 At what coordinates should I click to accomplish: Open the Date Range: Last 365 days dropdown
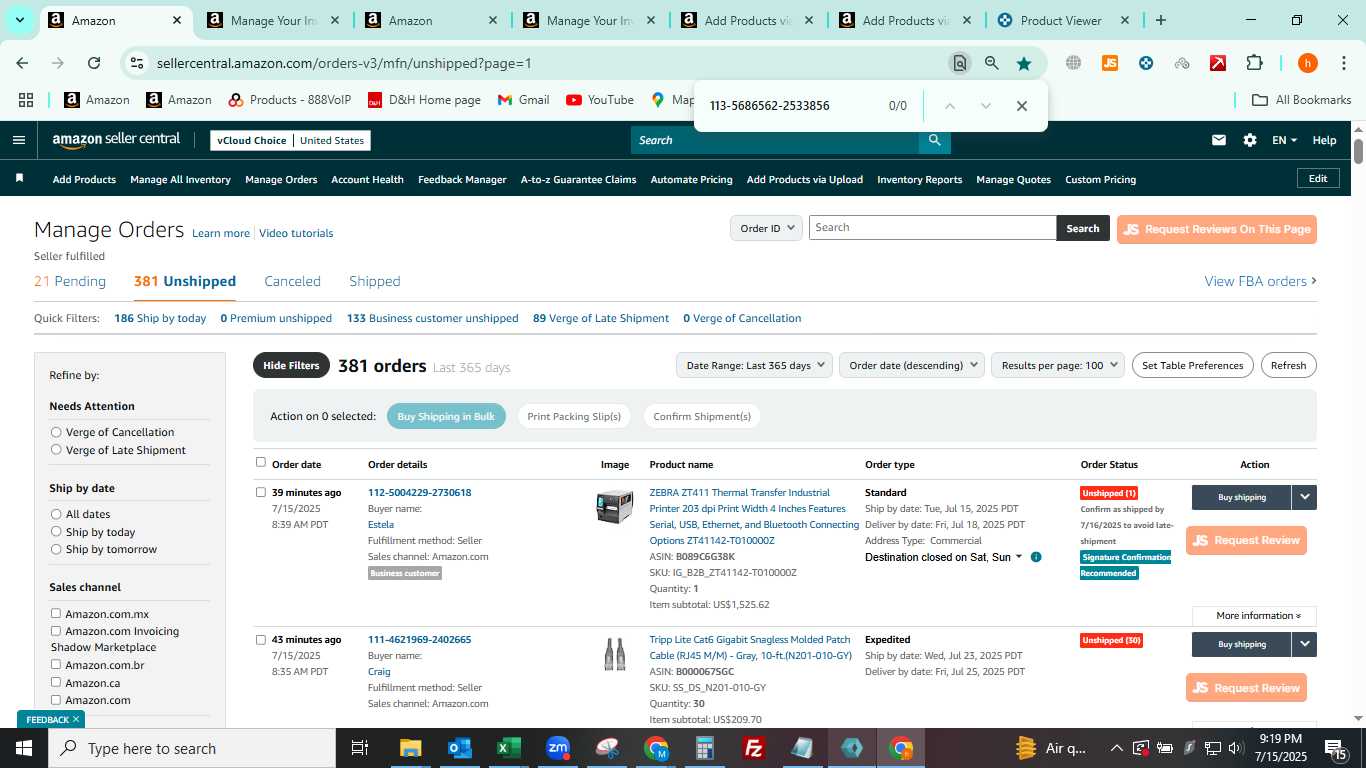754,365
